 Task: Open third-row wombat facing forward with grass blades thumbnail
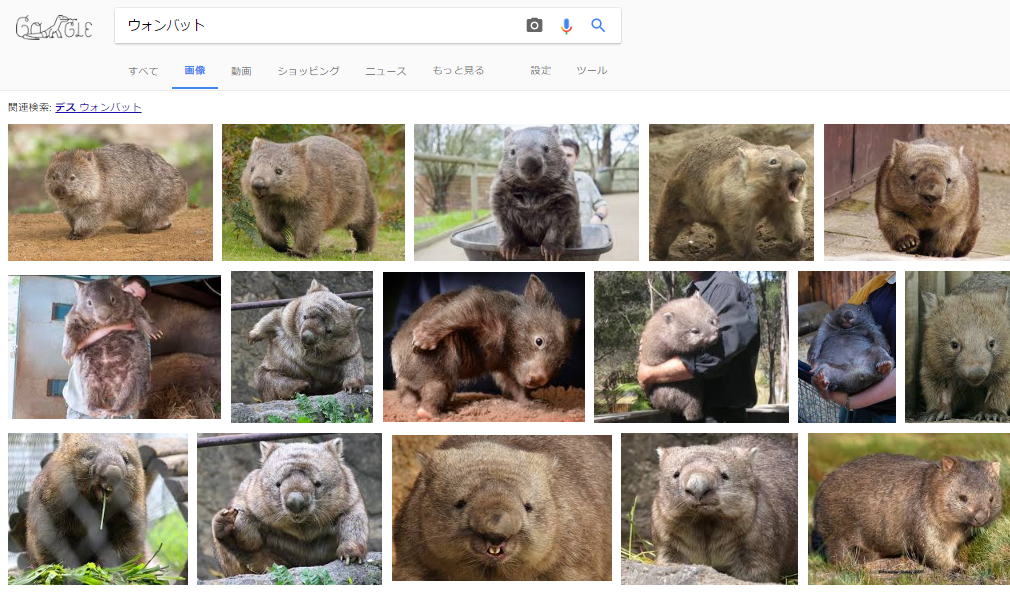tap(709, 509)
